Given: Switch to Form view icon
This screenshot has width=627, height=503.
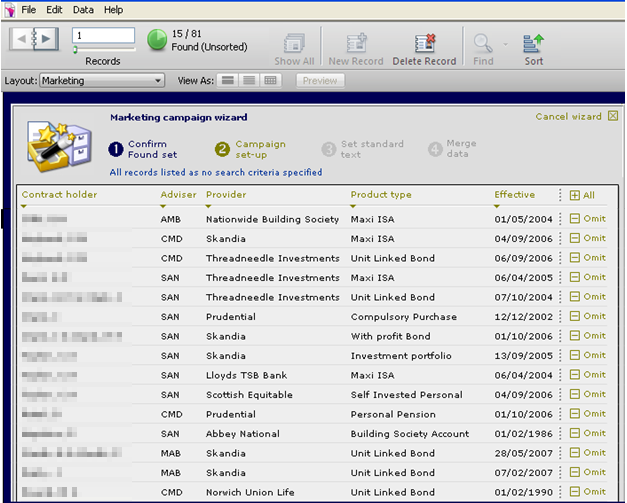Looking at the screenshot, I should click(228, 80).
